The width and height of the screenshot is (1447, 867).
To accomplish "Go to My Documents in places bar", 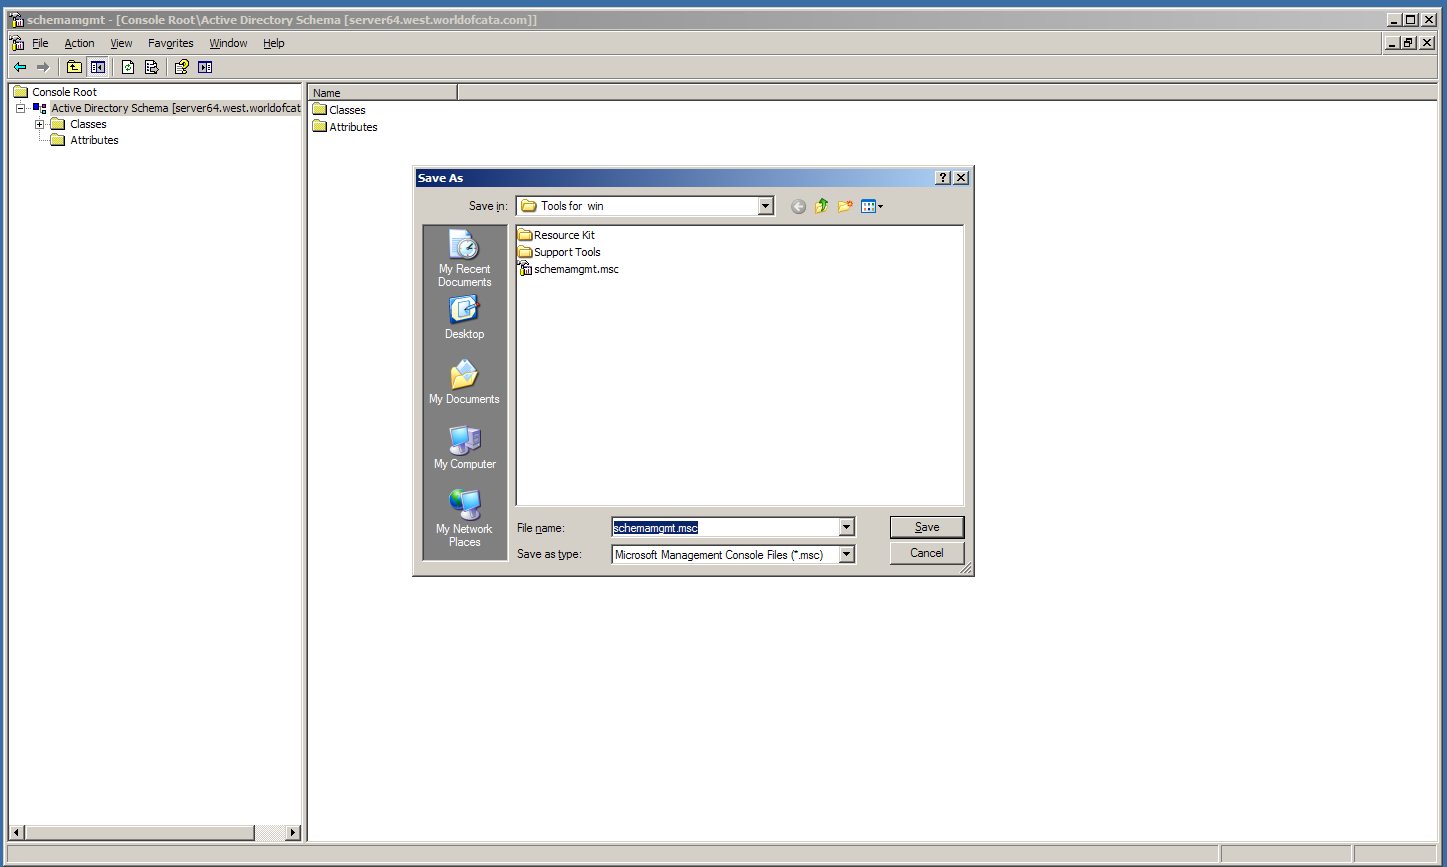I will coord(465,383).
